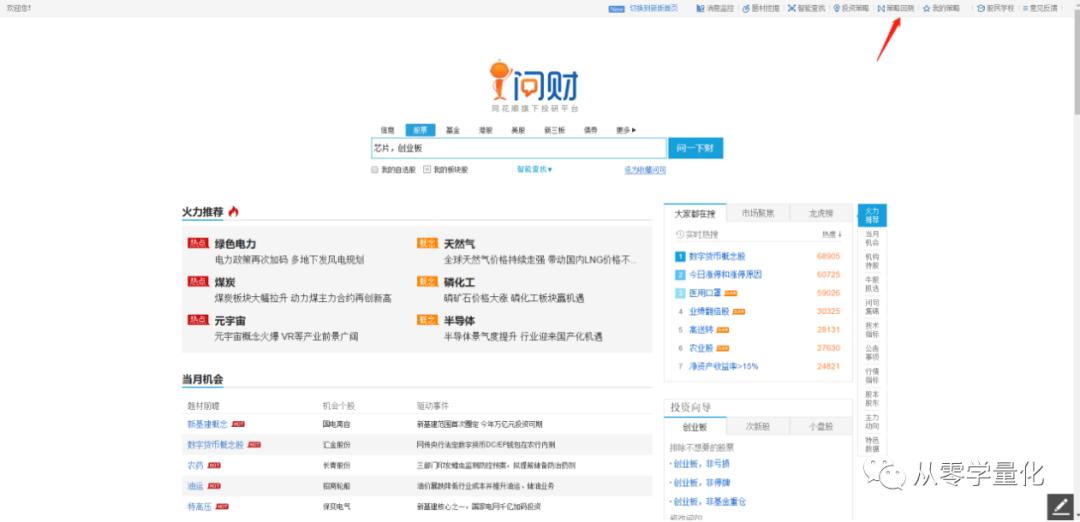Click 创业板，非基金重仓 filter link
The width and height of the screenshot is (1080, 522).
click(707, 501)
